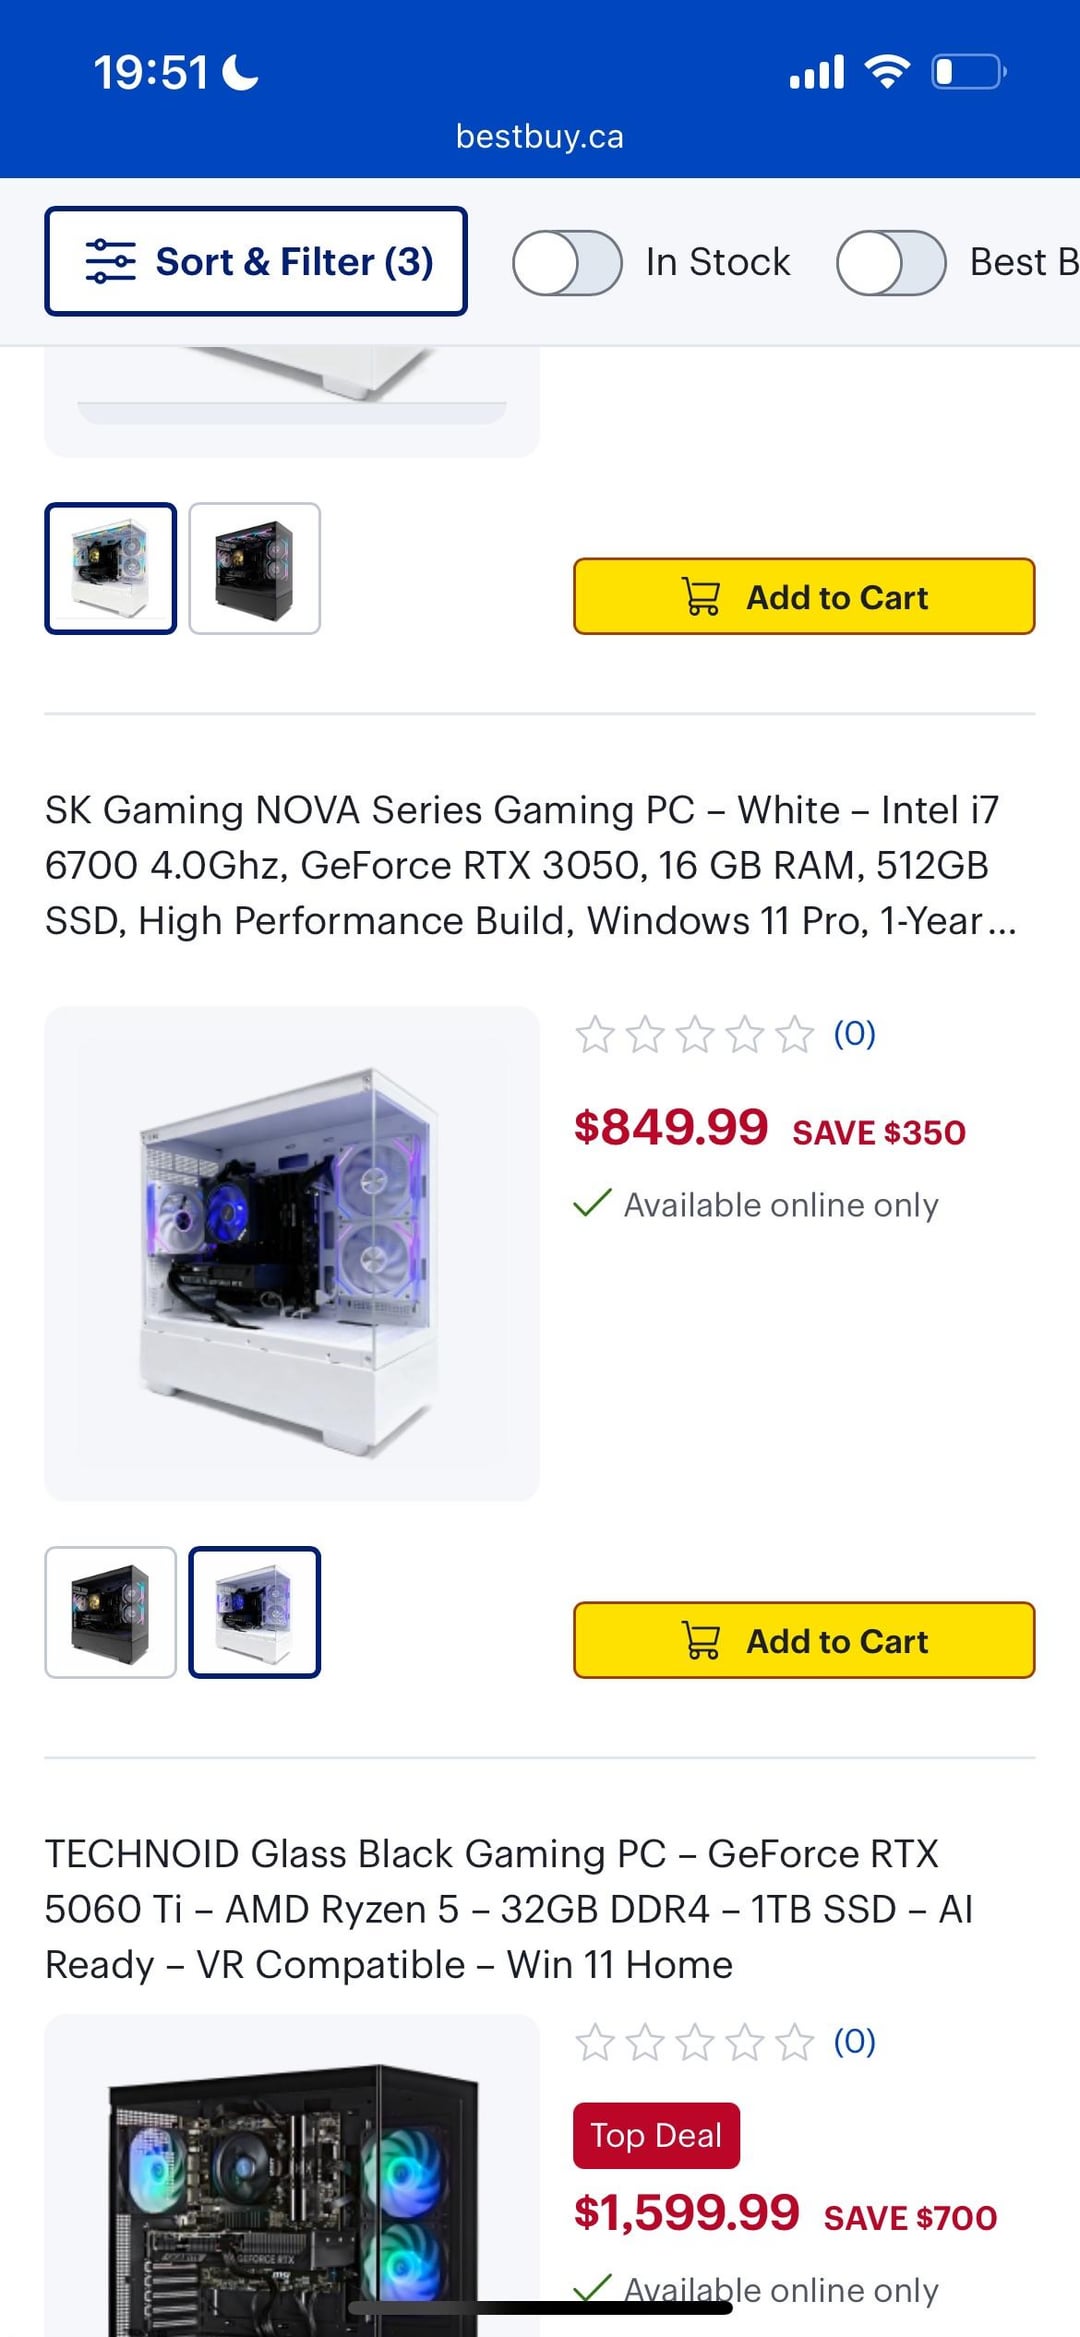Tap the Top Deal badge
Screen dimensions: 1080x2337
pyautogui.click(x=656, y=2135)
